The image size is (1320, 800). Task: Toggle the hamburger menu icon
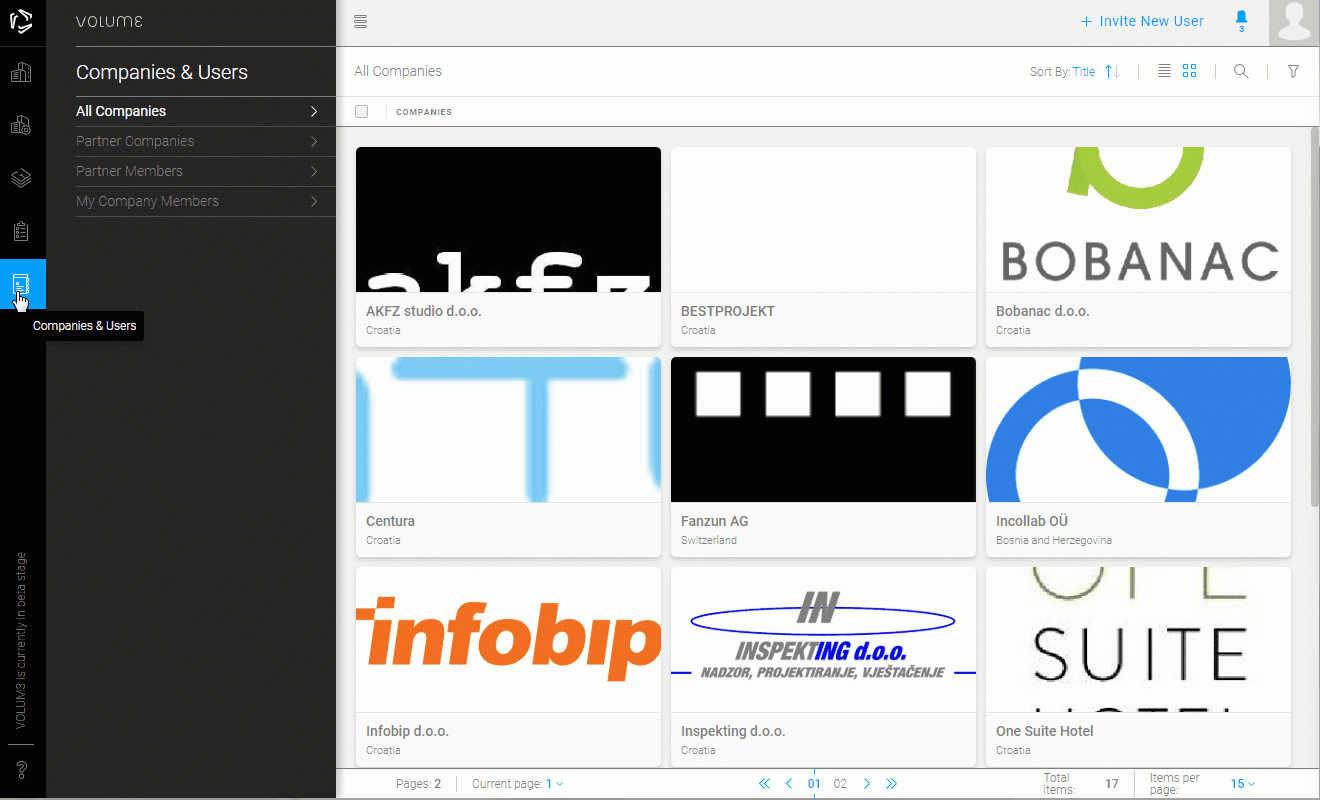tap(361, 21)
